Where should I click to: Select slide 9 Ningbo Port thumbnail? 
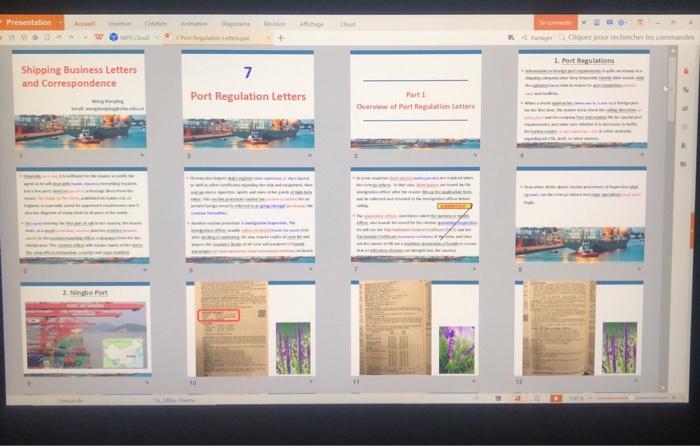pyautogui.click(x=86, y=329)
